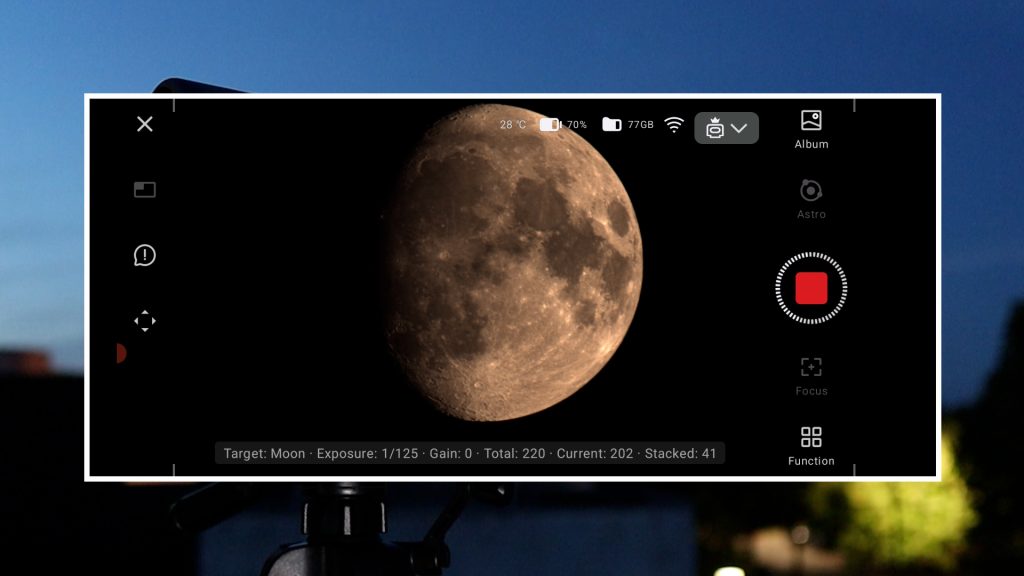Open the telescope device dropdown

pos(726,128)
